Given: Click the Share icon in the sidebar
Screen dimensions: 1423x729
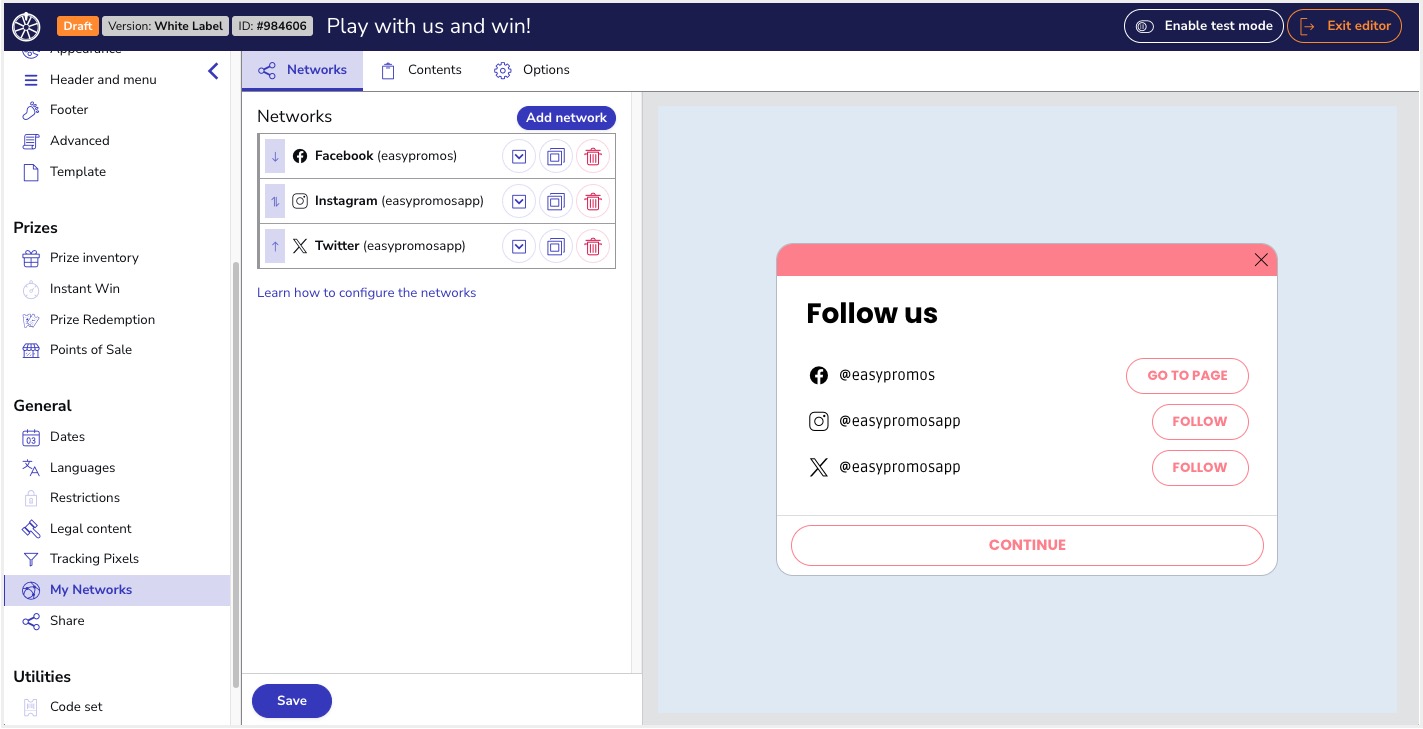Looking at the screenshot, I should pos(31,621).
